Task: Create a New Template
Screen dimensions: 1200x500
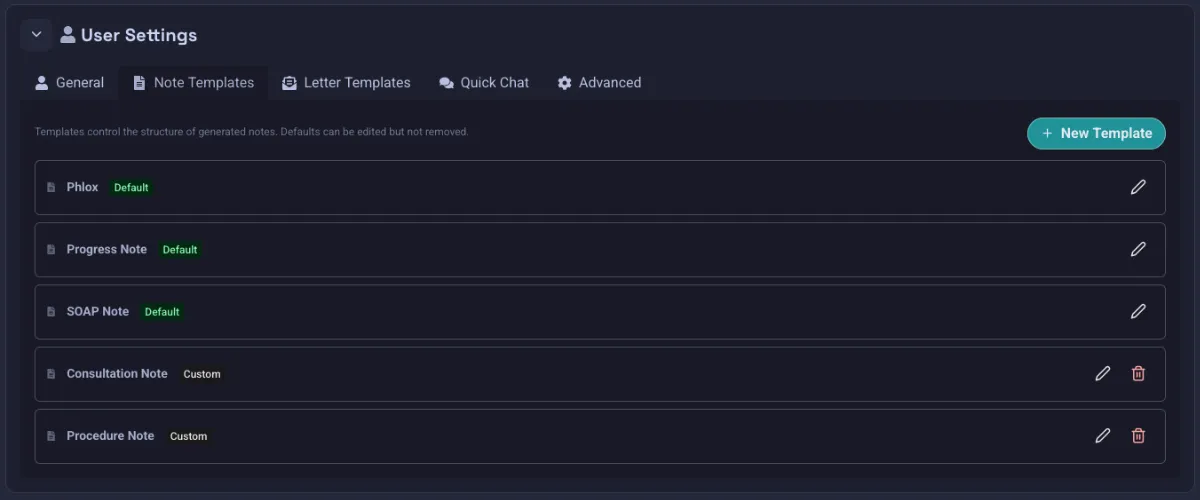Action: (1096, 133)
